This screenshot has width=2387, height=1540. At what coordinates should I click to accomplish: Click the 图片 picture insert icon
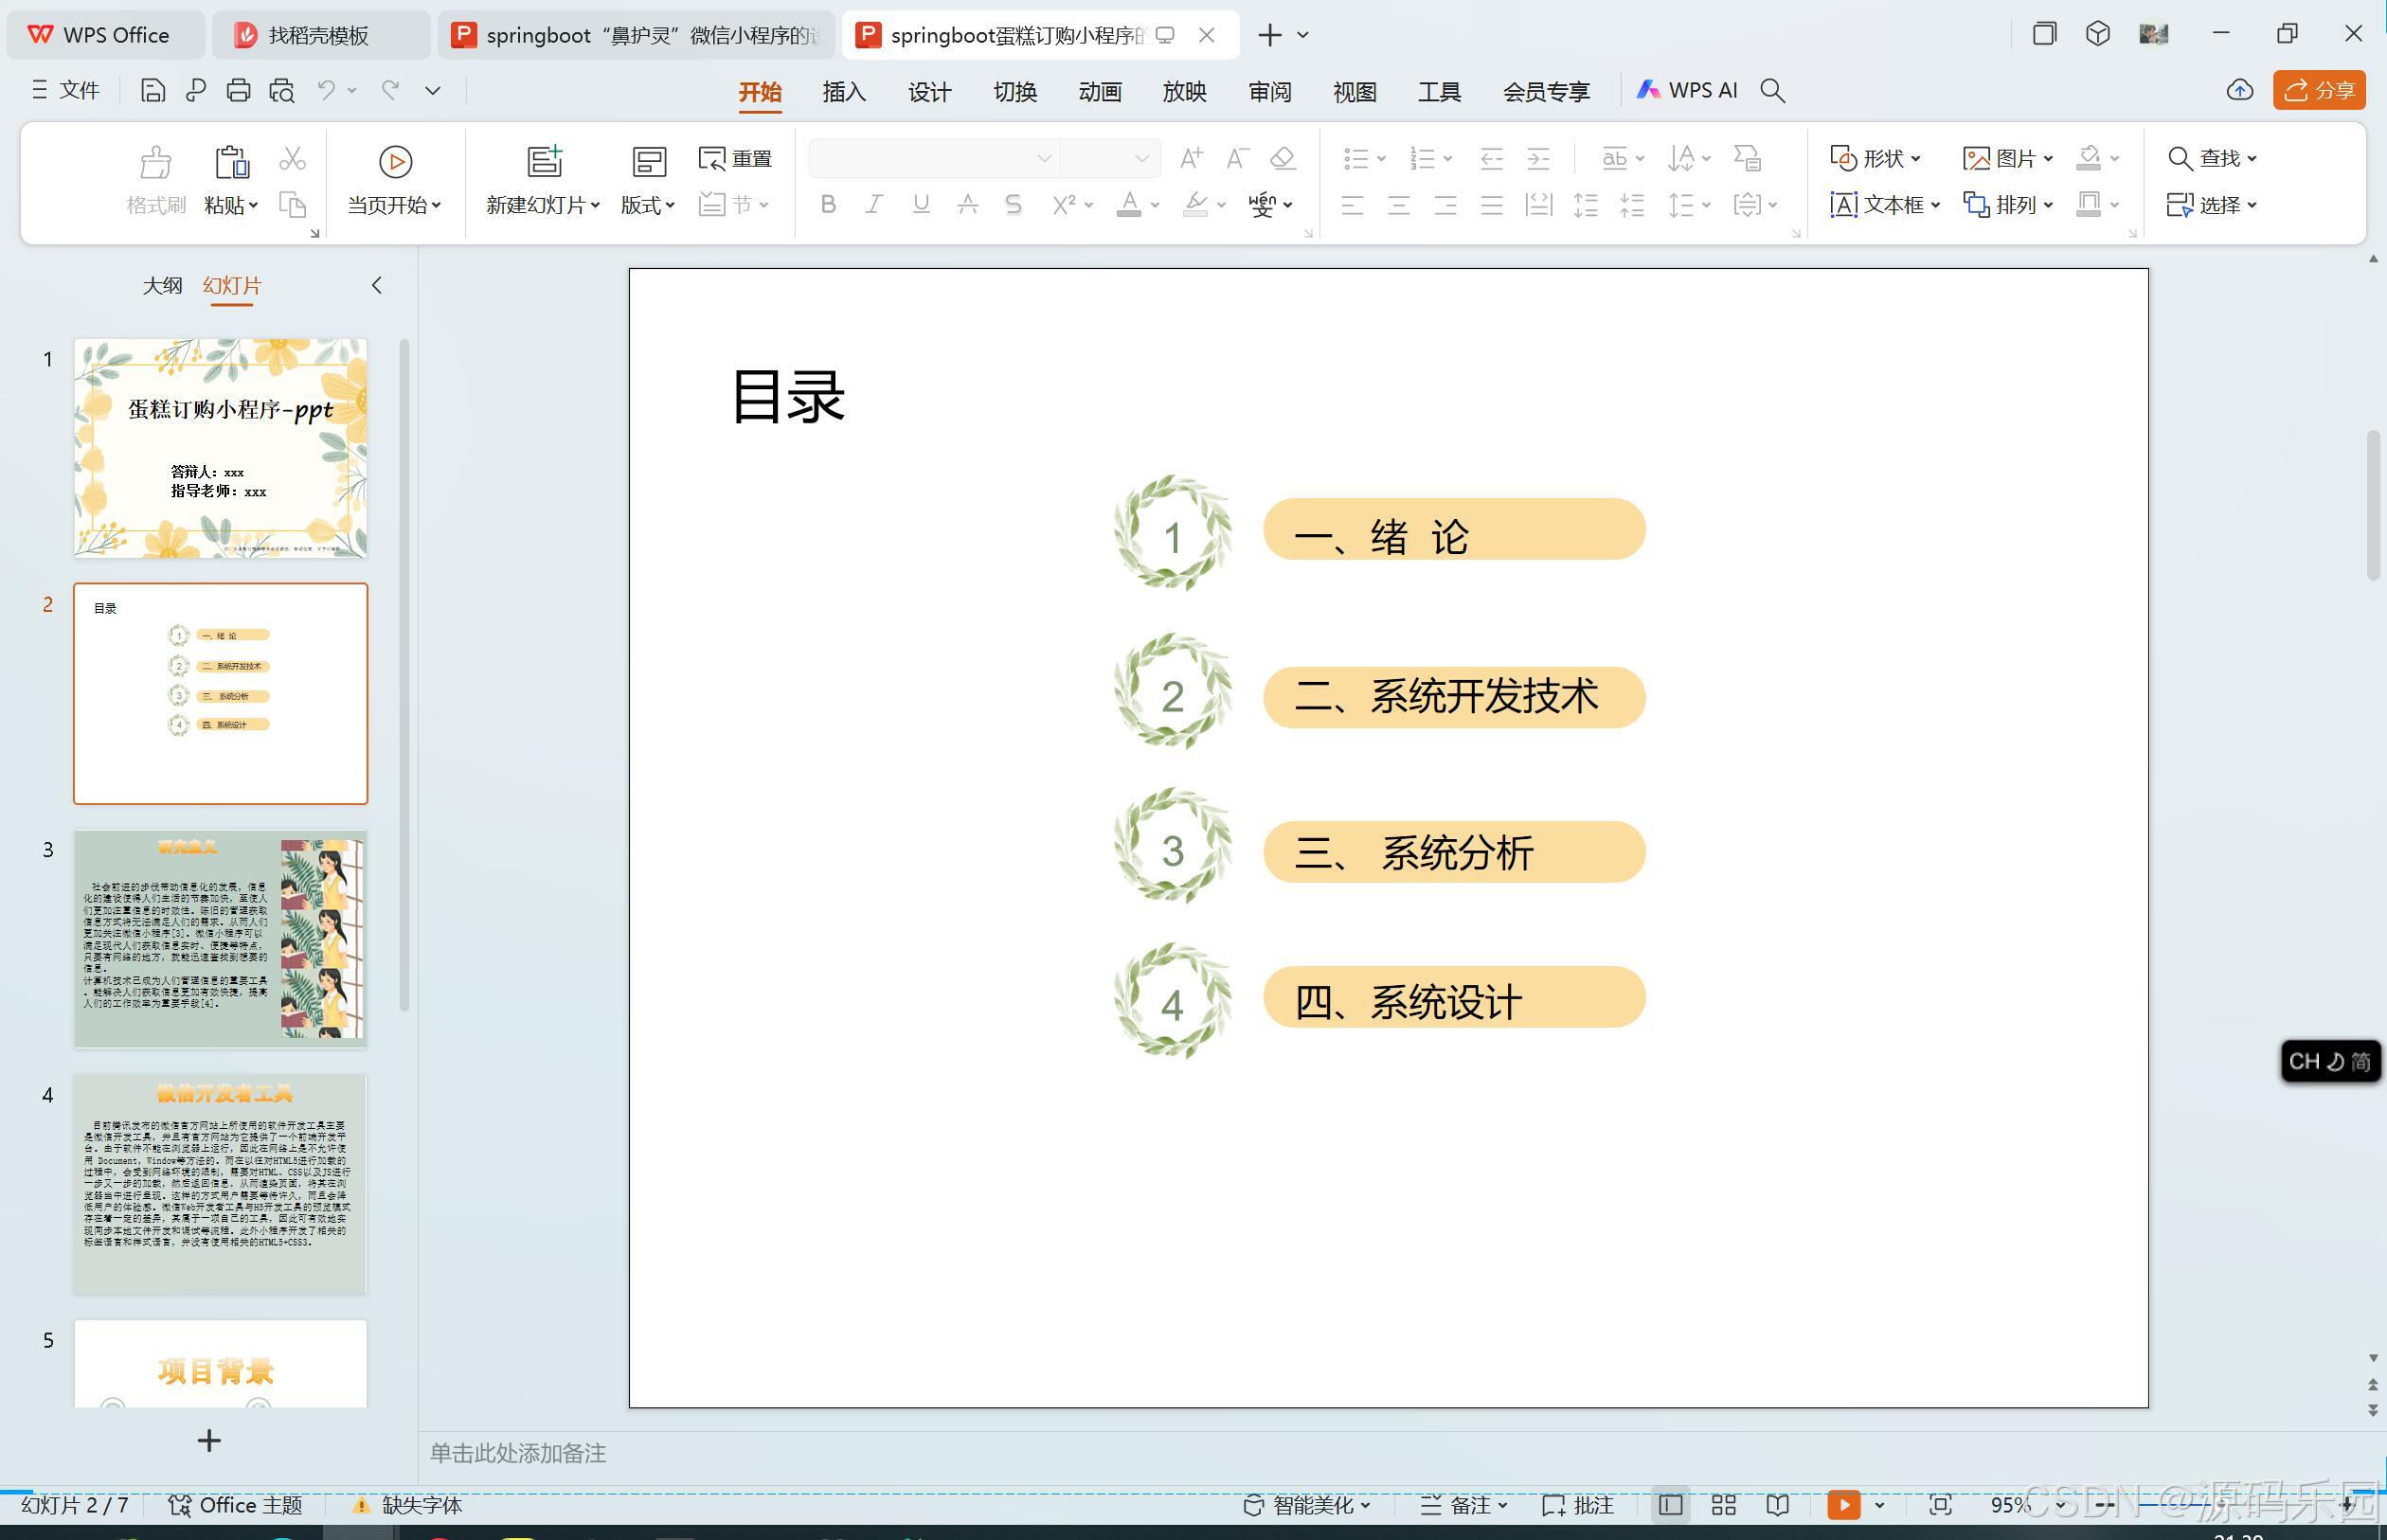pos(2006,158)
